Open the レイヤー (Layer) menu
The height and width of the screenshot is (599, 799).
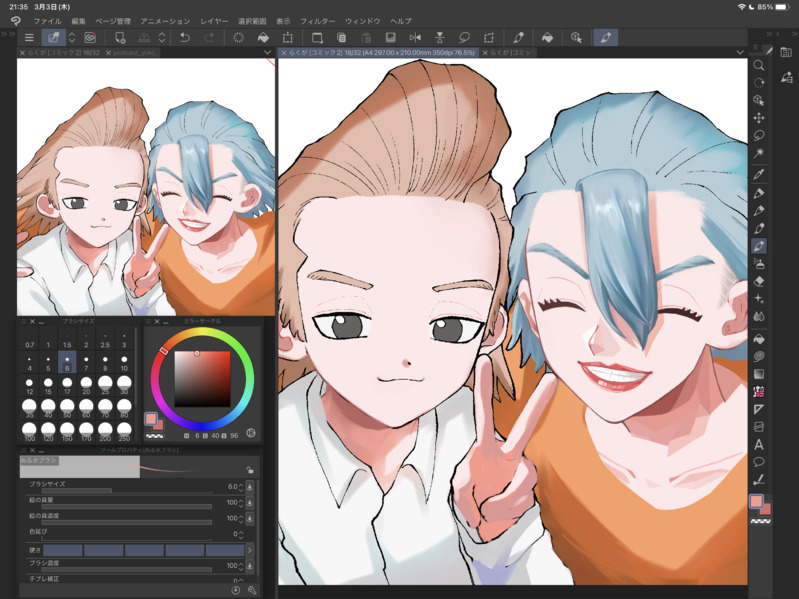[214, 21]
